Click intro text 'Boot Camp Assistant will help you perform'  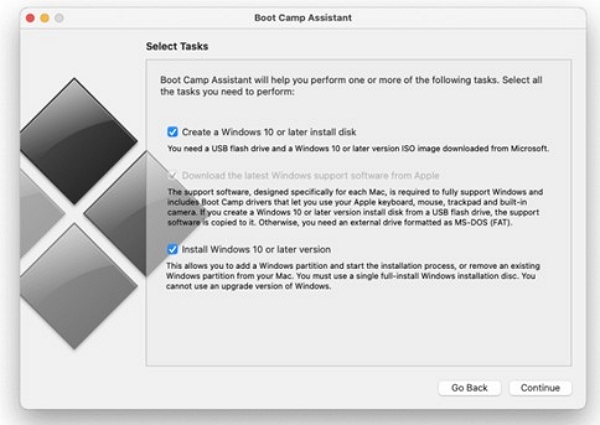click(351, 86)
